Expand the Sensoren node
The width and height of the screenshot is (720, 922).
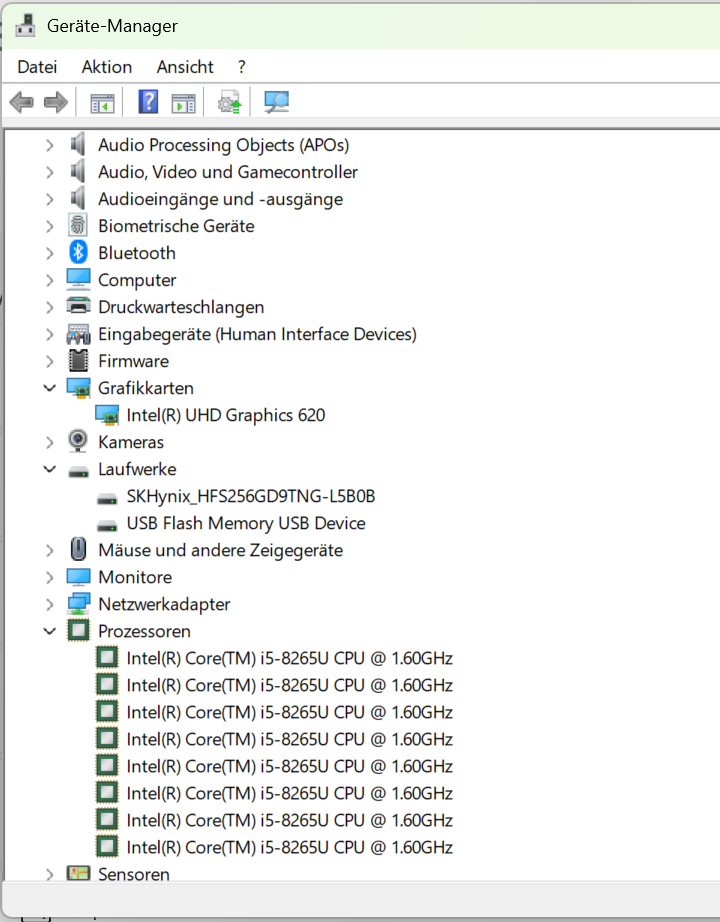(50, 874)
